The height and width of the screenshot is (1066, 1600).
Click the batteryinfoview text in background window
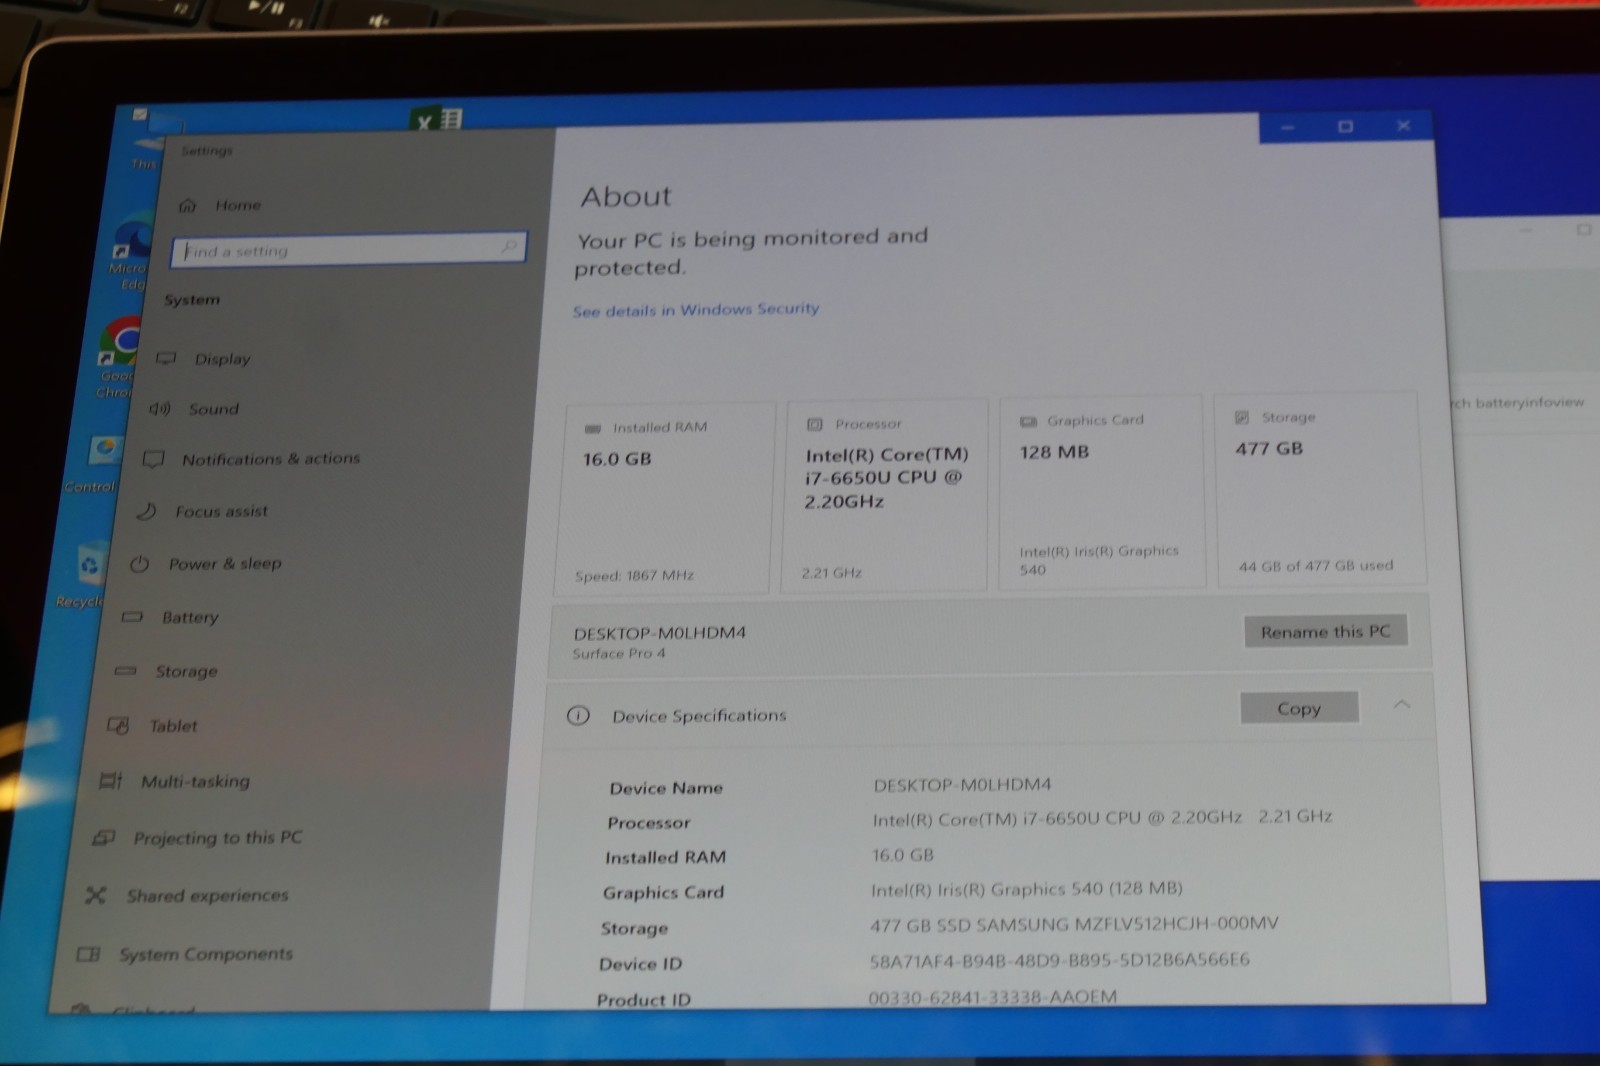(x=1529, y=403)
